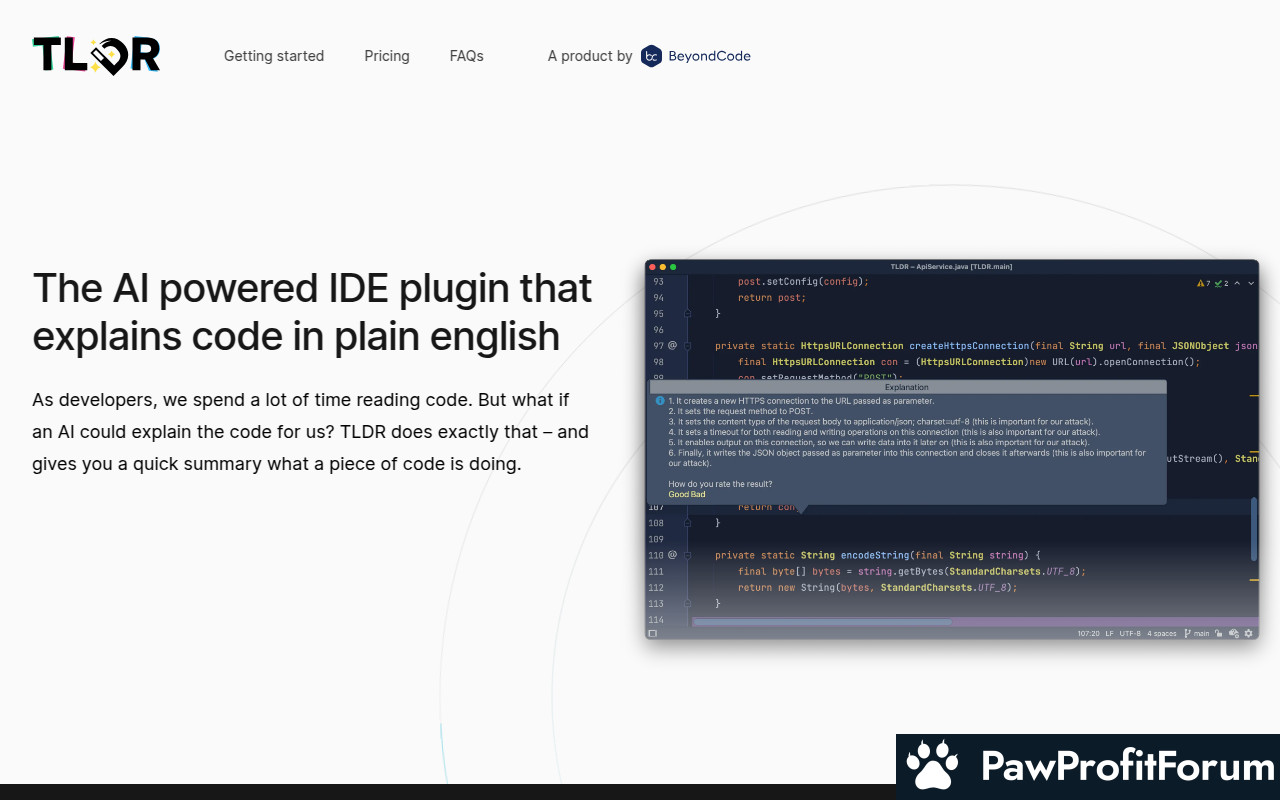Click the @ gutter icon on line 97
The width and height of the screenshot is (1280, 800).
(672, 345)
